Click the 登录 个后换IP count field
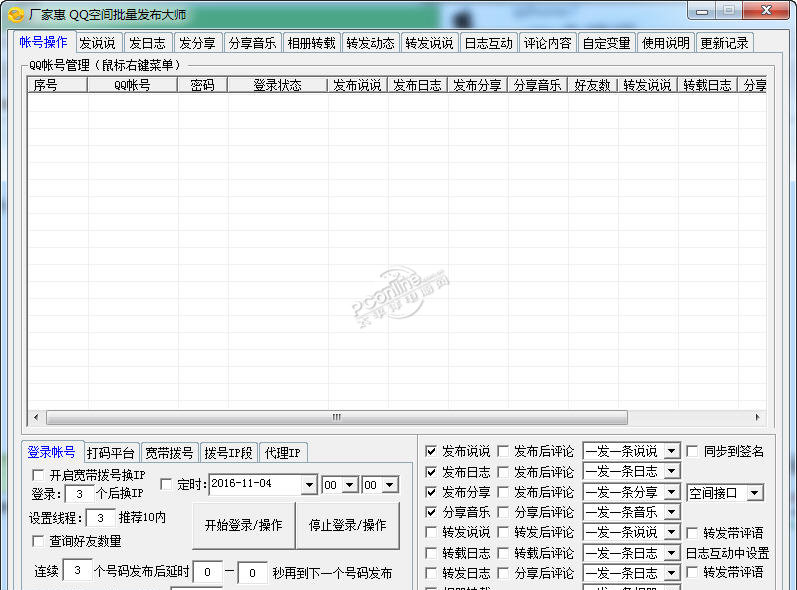Image resolution: width=797 pixels, height=590 pixels. (79, 494)
